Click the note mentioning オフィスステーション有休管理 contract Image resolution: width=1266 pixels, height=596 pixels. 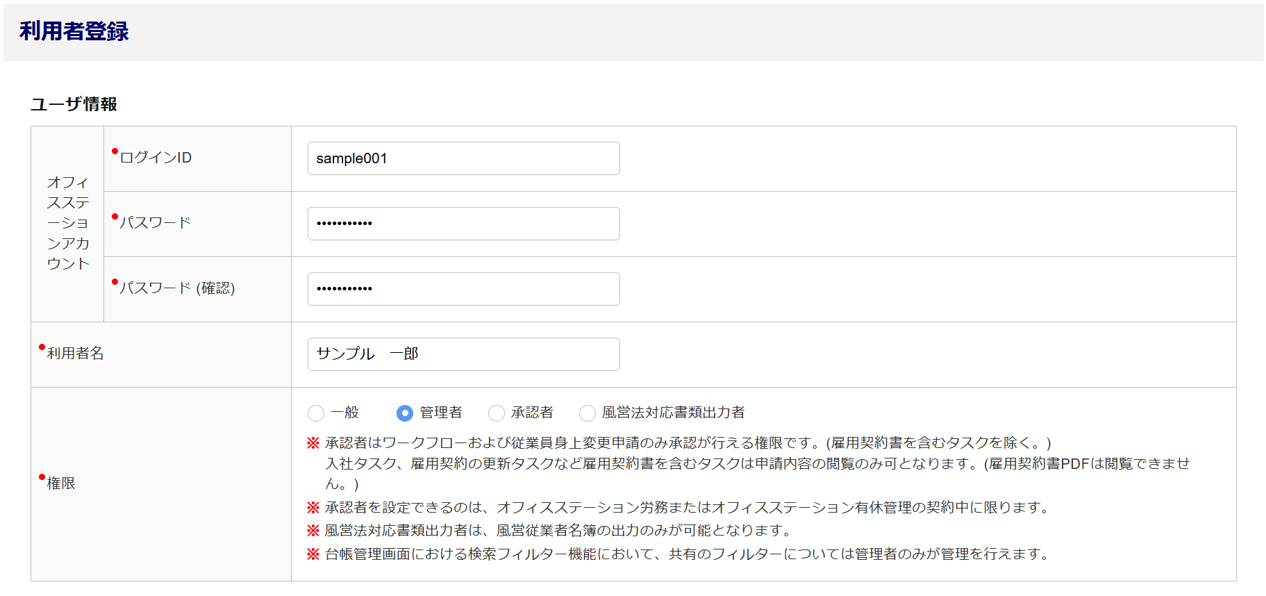(x=686, y=507)
